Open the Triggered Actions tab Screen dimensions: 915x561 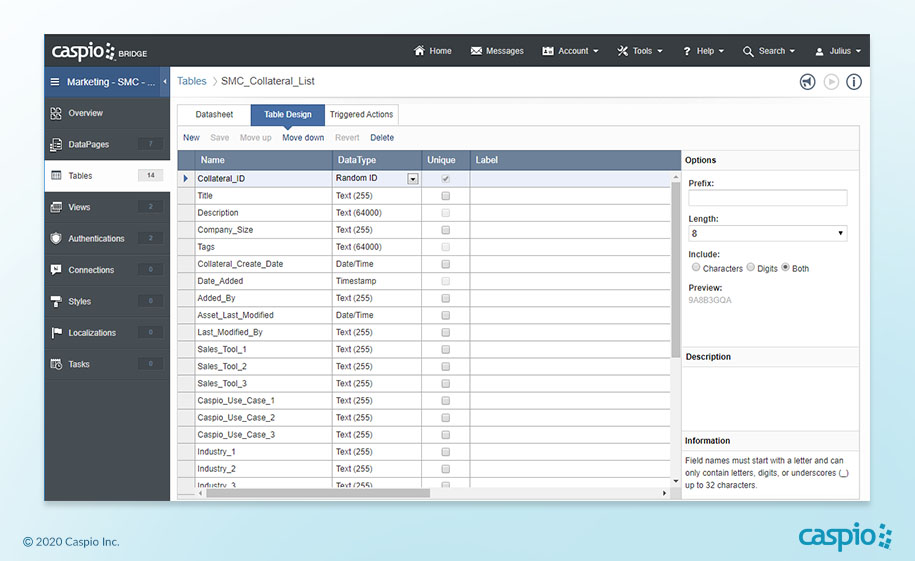[x=361, y=115]
